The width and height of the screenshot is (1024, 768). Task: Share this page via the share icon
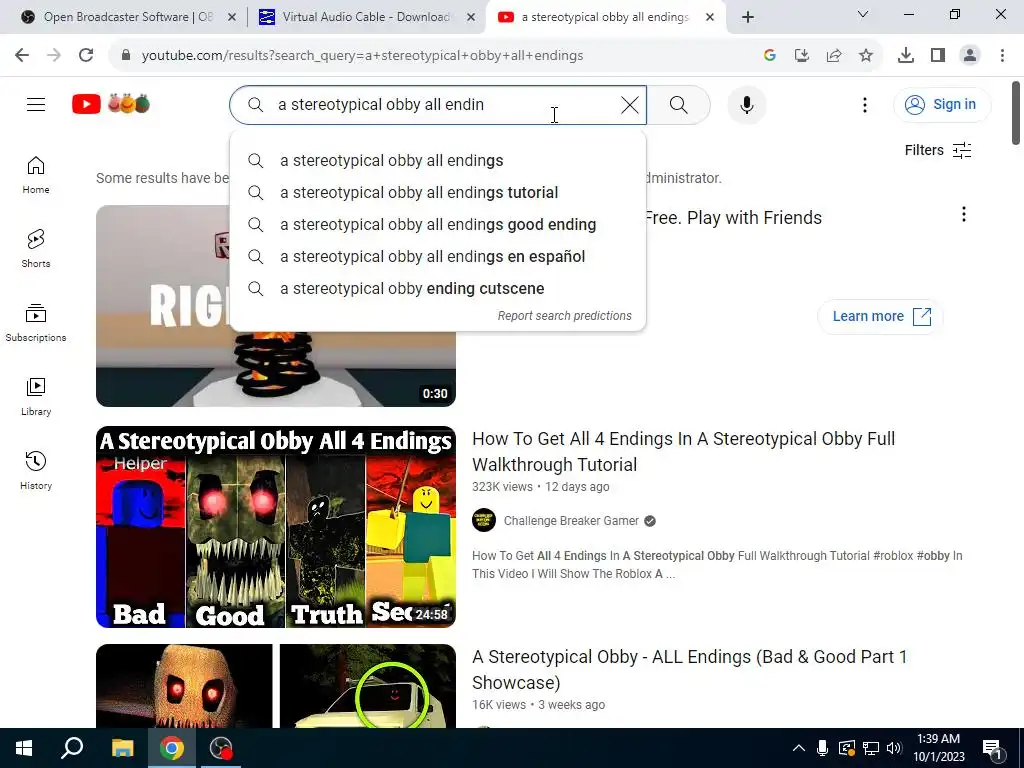pyautogui.click(x=833, y=56)
